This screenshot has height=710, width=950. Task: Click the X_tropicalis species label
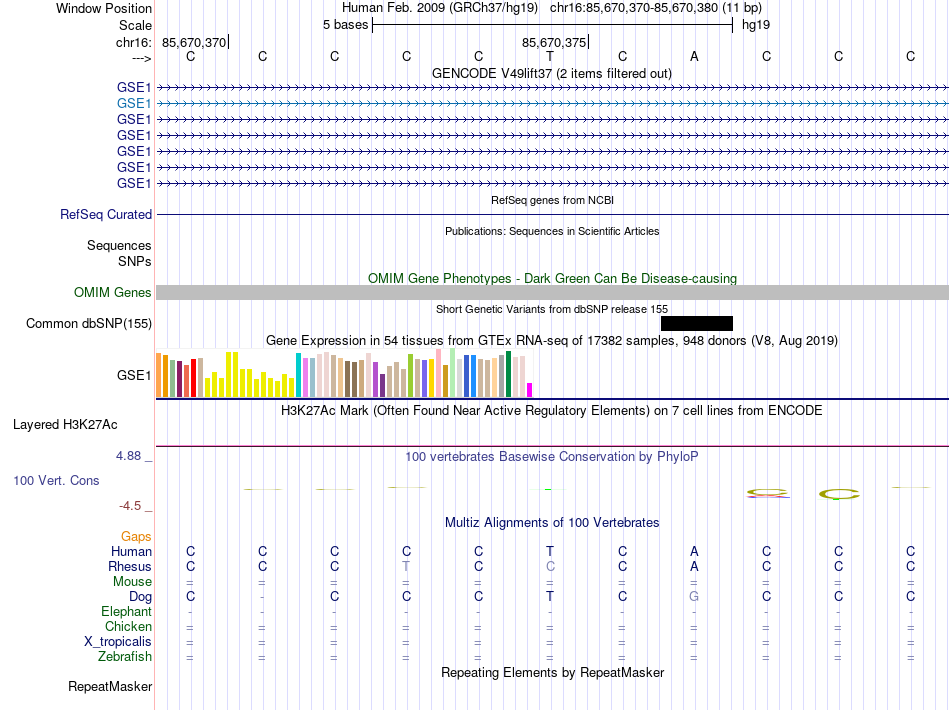[x=118, y=642]
